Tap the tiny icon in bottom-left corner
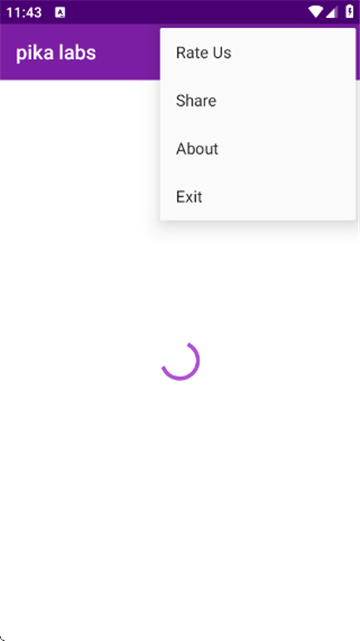This screenshot has height=641, width=360. point(2,638)
